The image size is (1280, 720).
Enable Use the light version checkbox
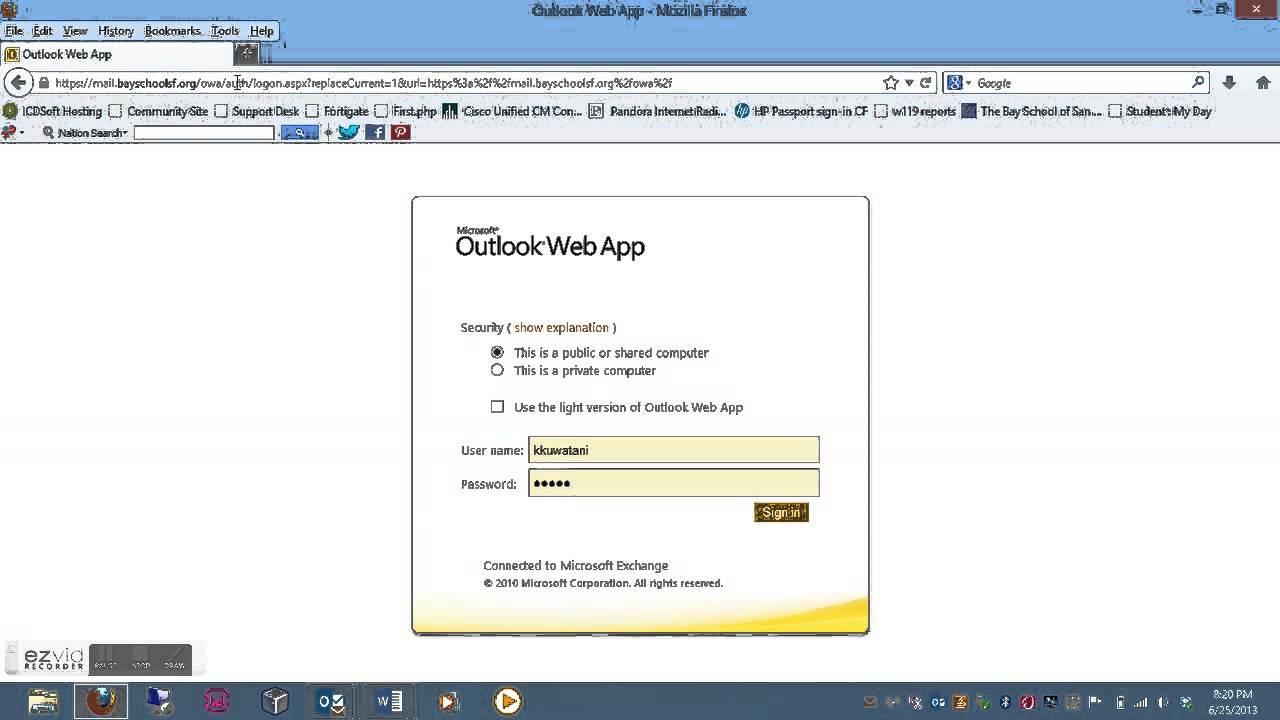coord(497,407)
